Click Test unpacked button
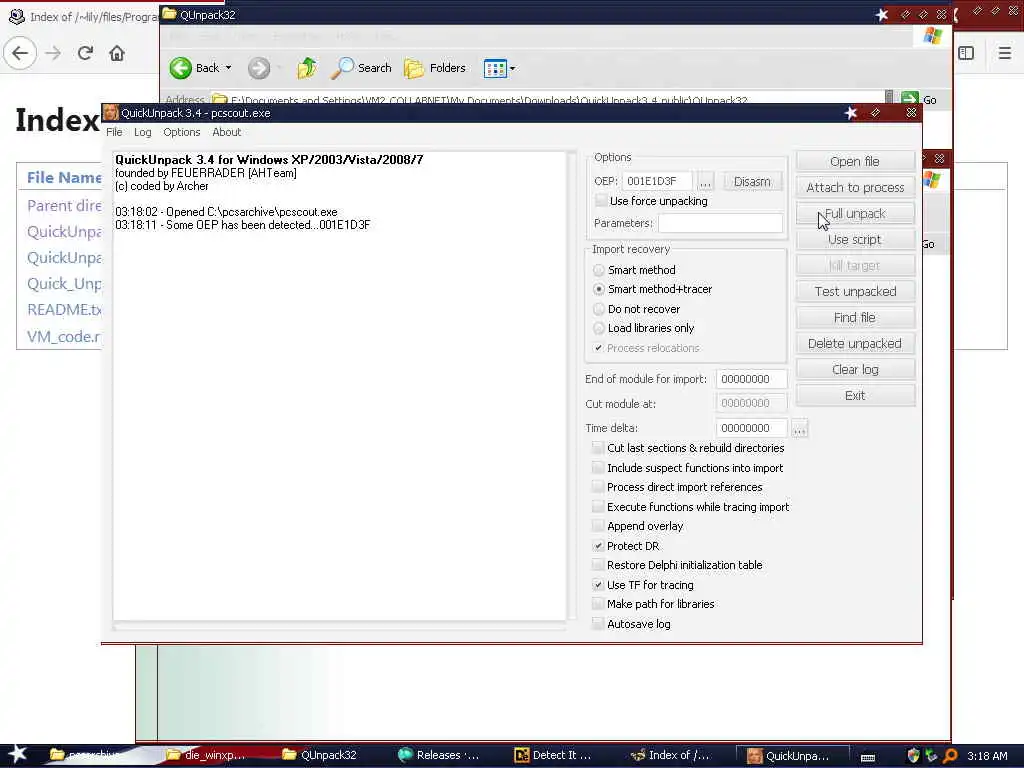Image resolution: width=1024 pixels, height=768 pixels. coord(855,291)
